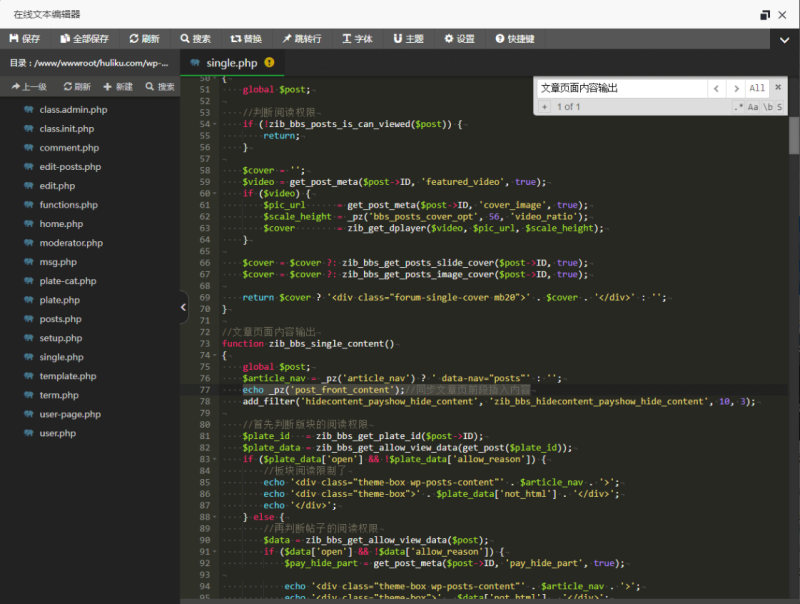Restore the editor window size

(765, 15)
